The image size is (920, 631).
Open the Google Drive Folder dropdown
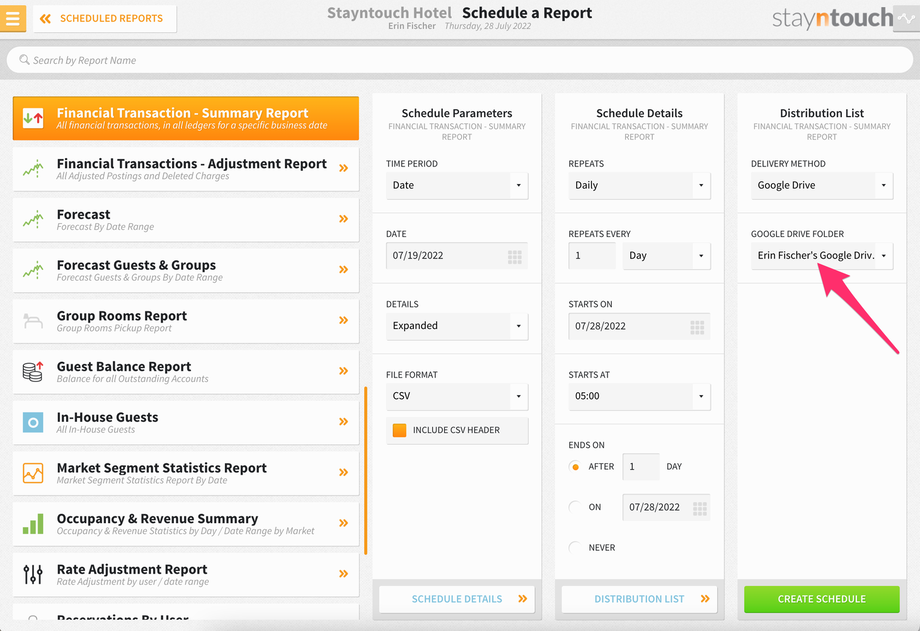pos(822,256)
